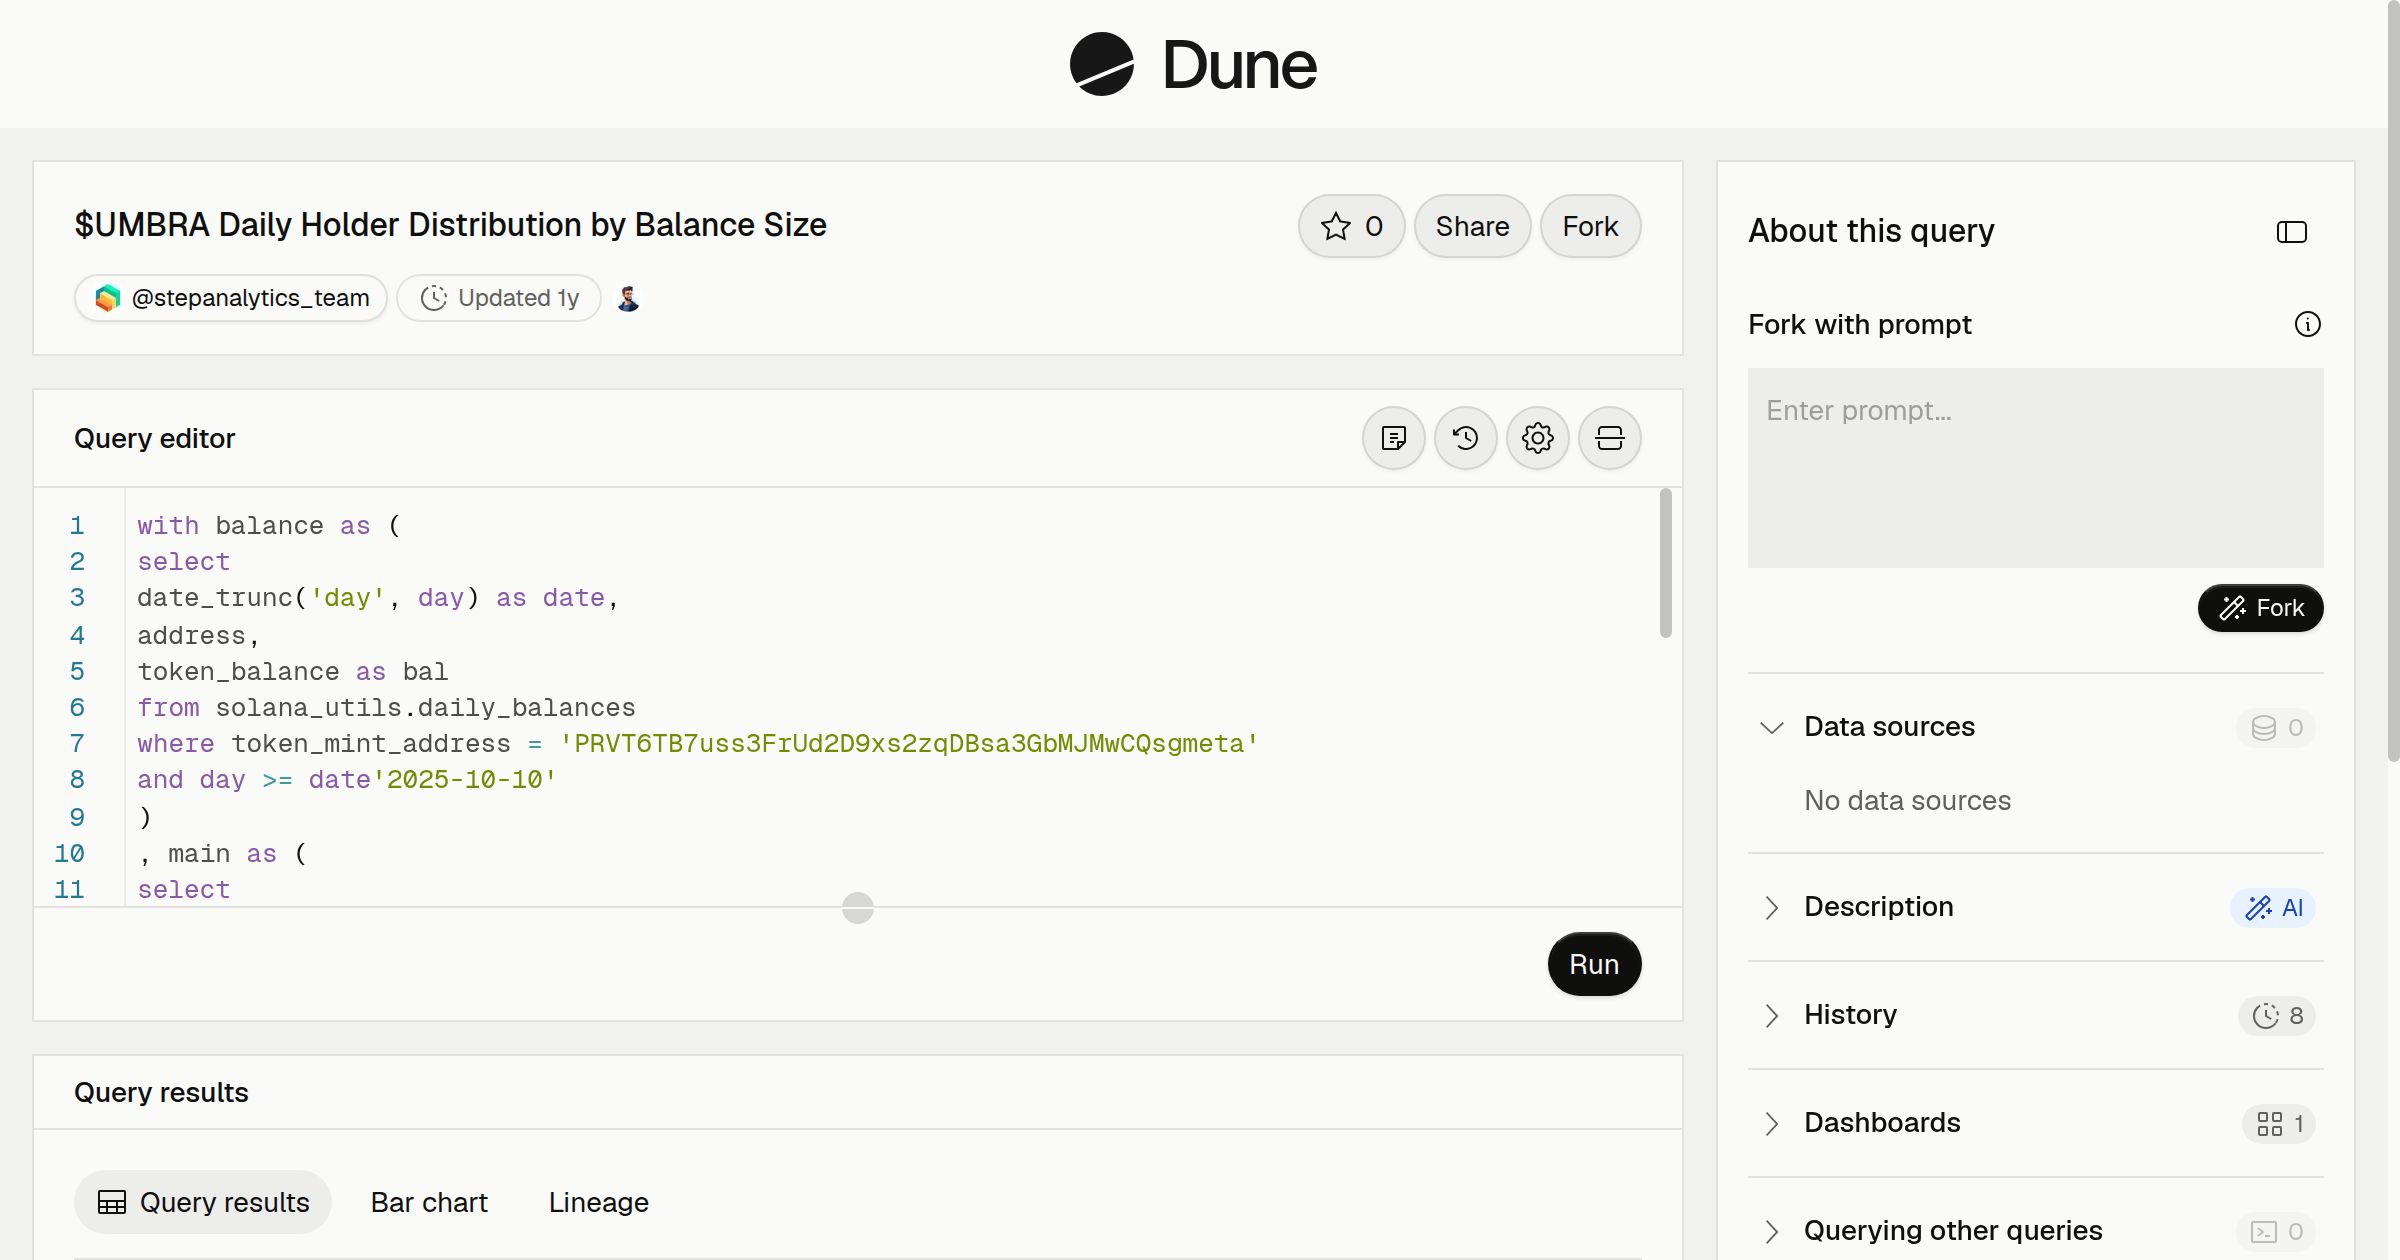Open @stepanalytics_team profile chip

coord(231,298)
